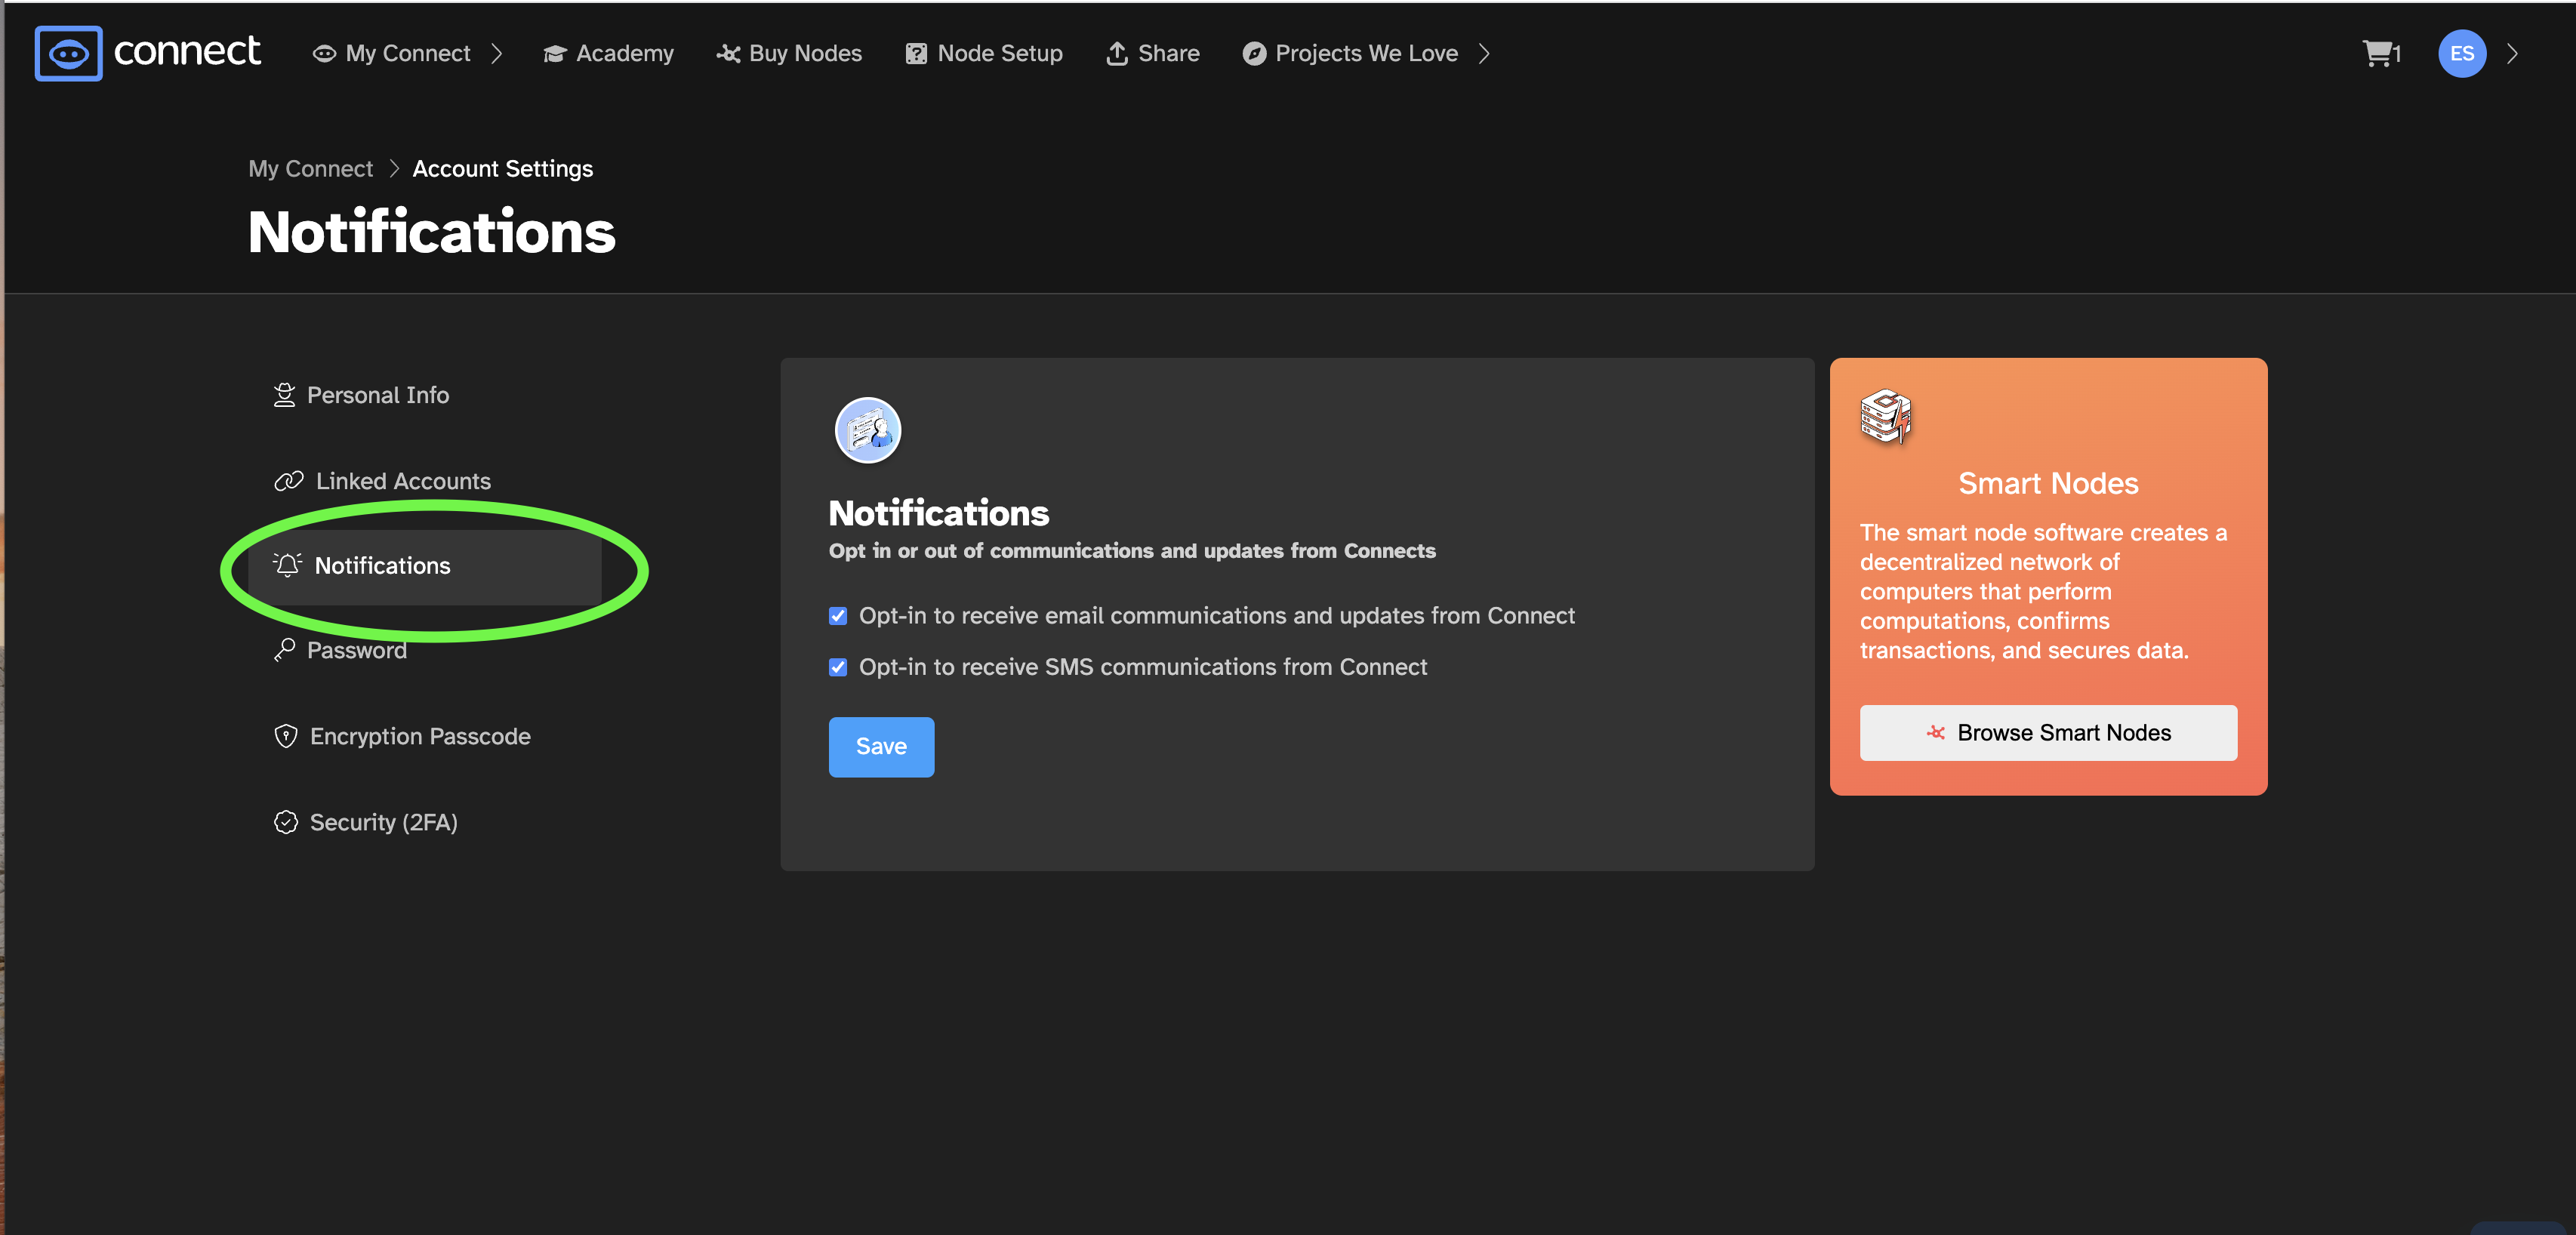Open the Buy Nodes nav item

click(789, 54)
